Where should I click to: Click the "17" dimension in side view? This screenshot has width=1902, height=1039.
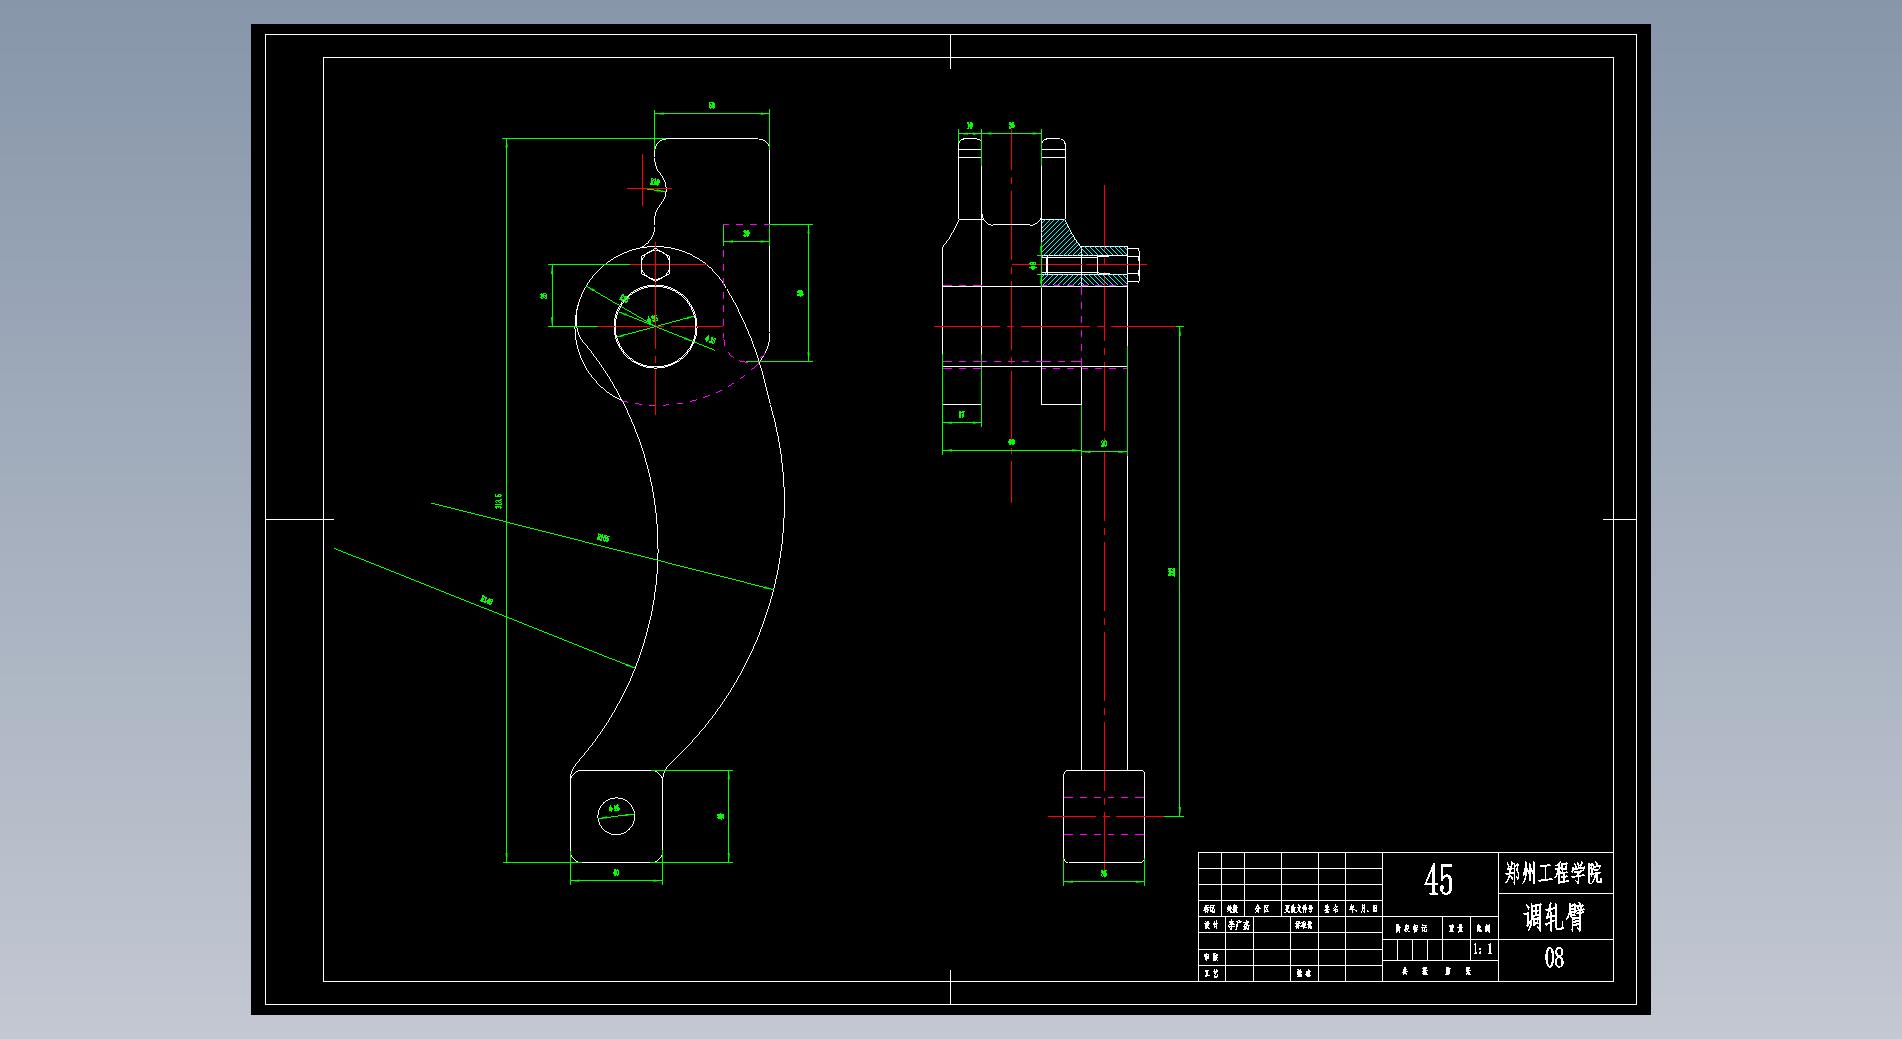point(962,414)
